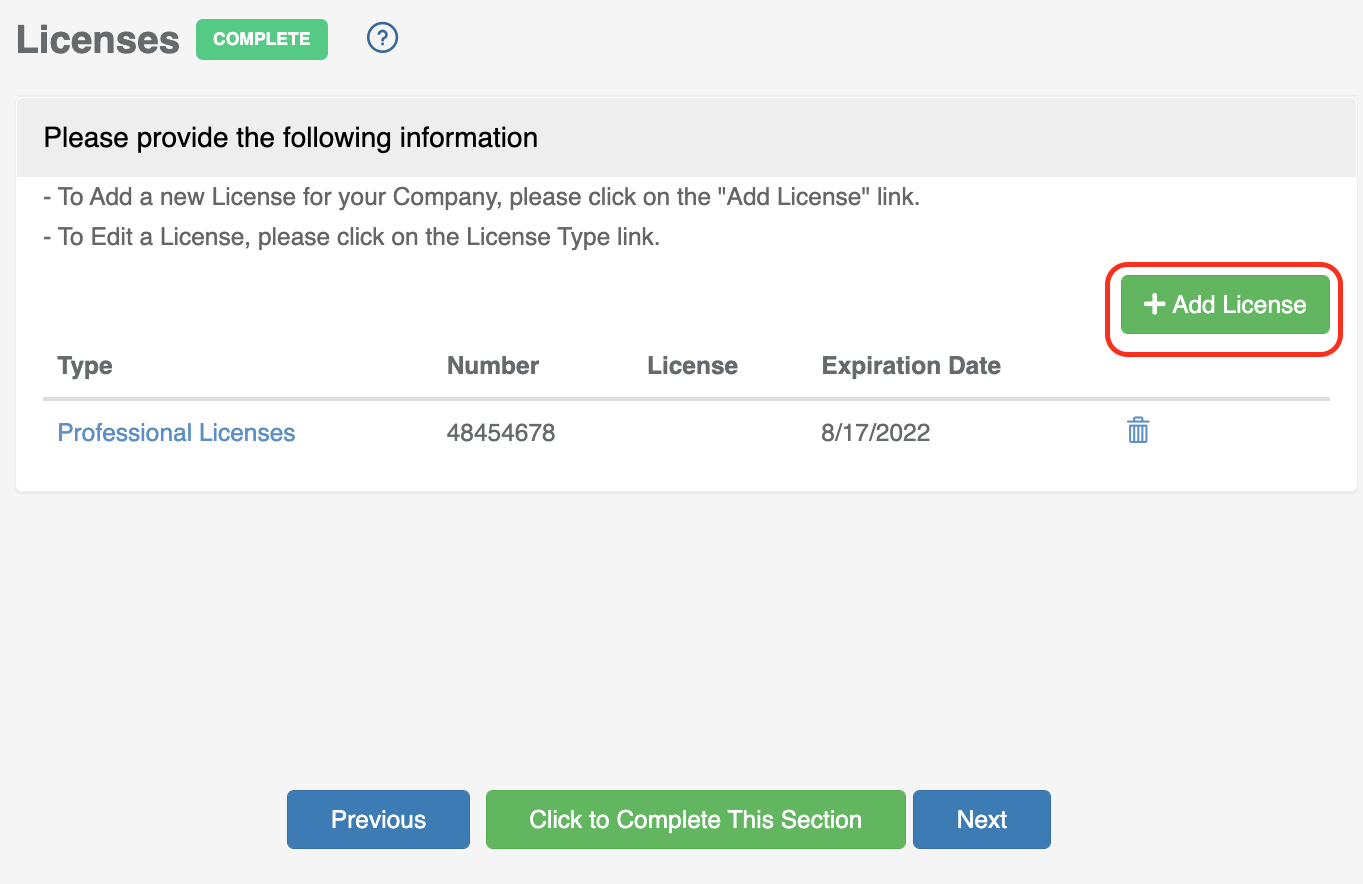Click the 8/17/2022 expiration date cell
1363x884 pixels.
876,433
